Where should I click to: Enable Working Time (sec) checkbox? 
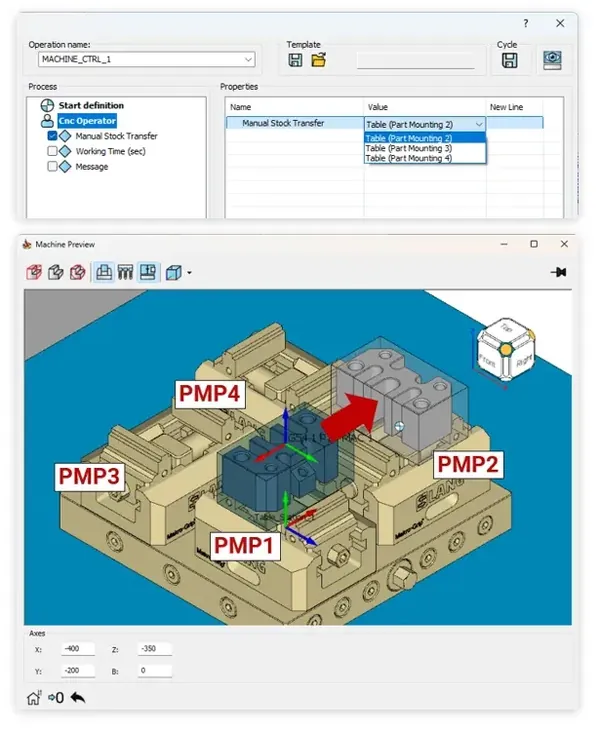point(52,151)
